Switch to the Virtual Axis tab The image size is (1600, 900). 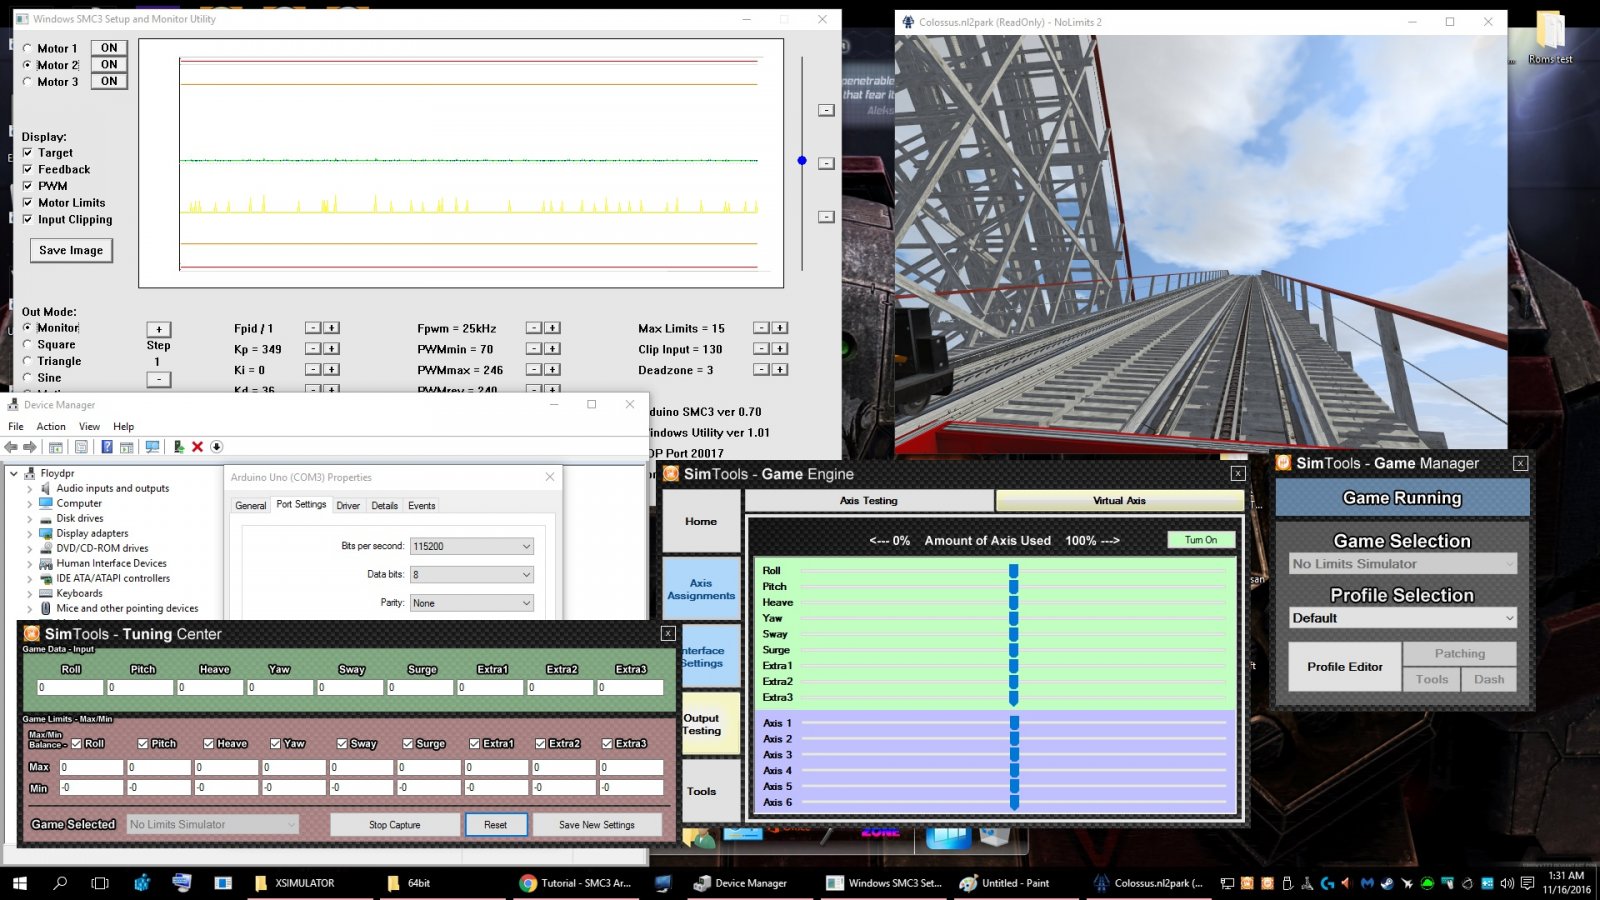(x=1119, y=500)
